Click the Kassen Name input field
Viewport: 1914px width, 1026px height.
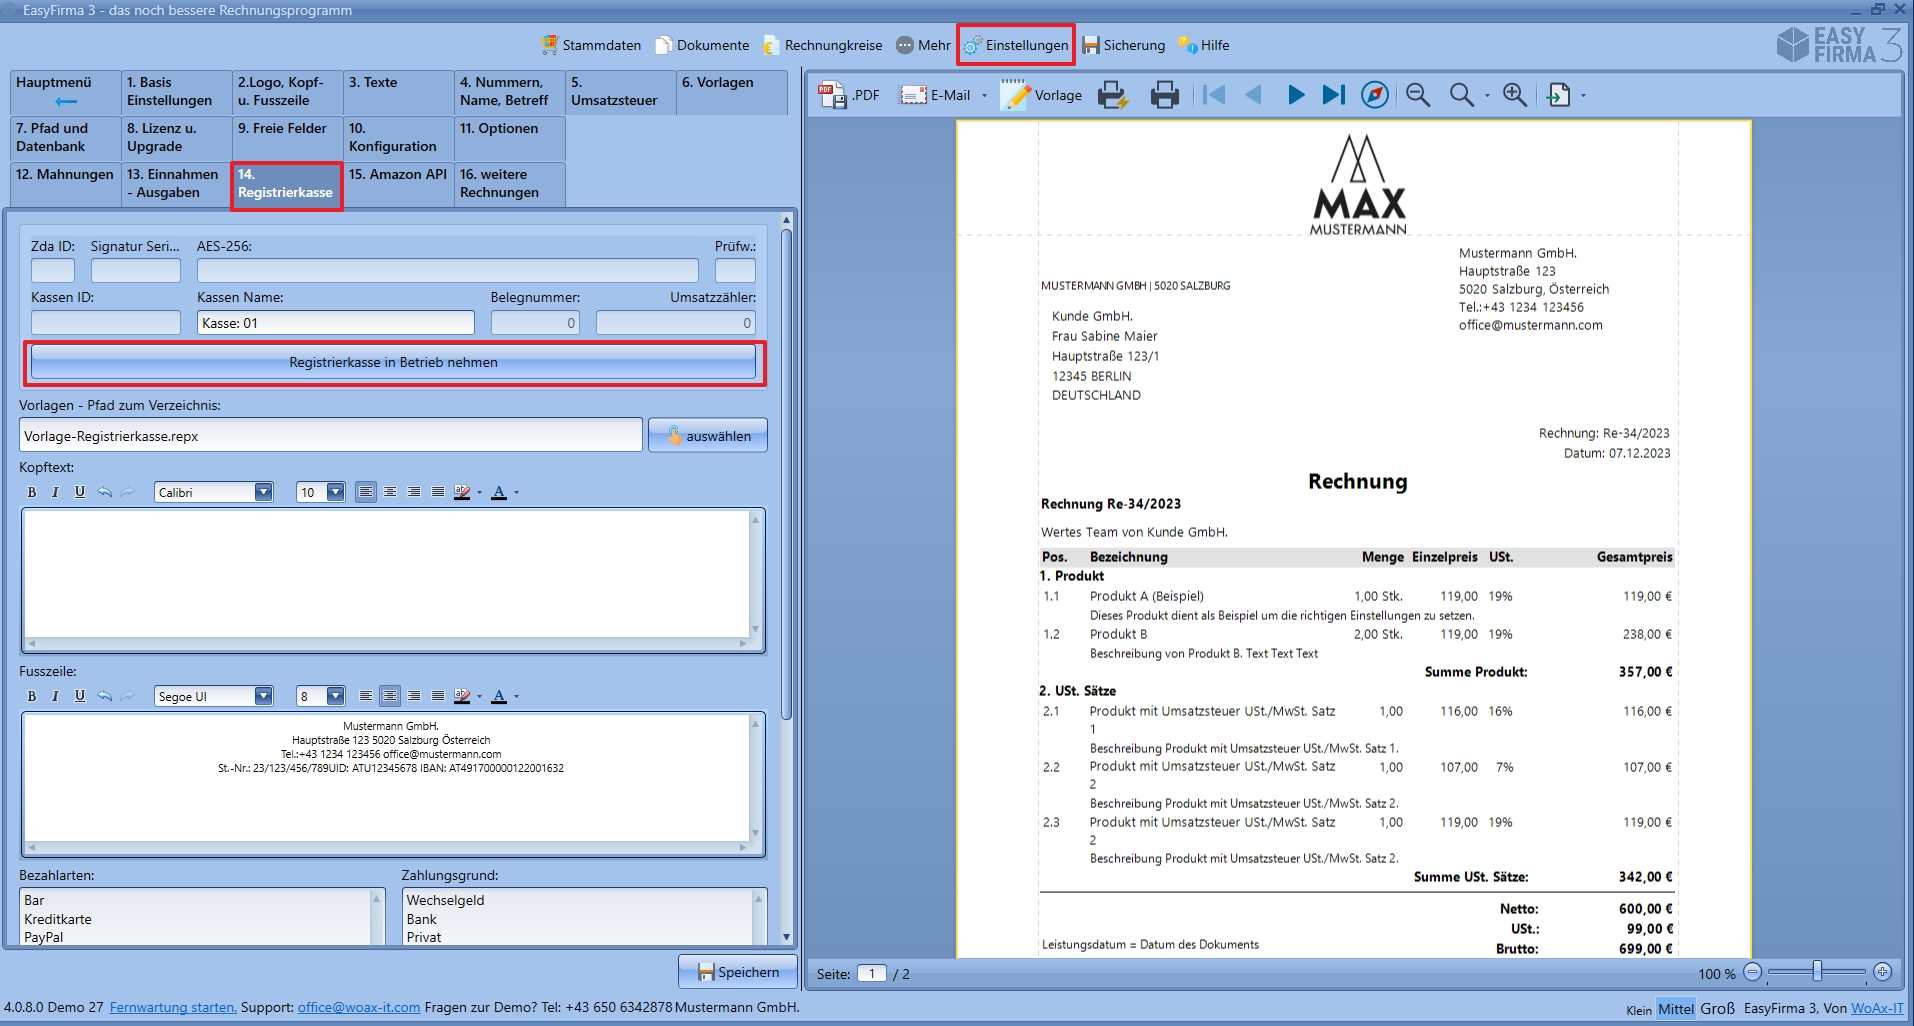336,323
